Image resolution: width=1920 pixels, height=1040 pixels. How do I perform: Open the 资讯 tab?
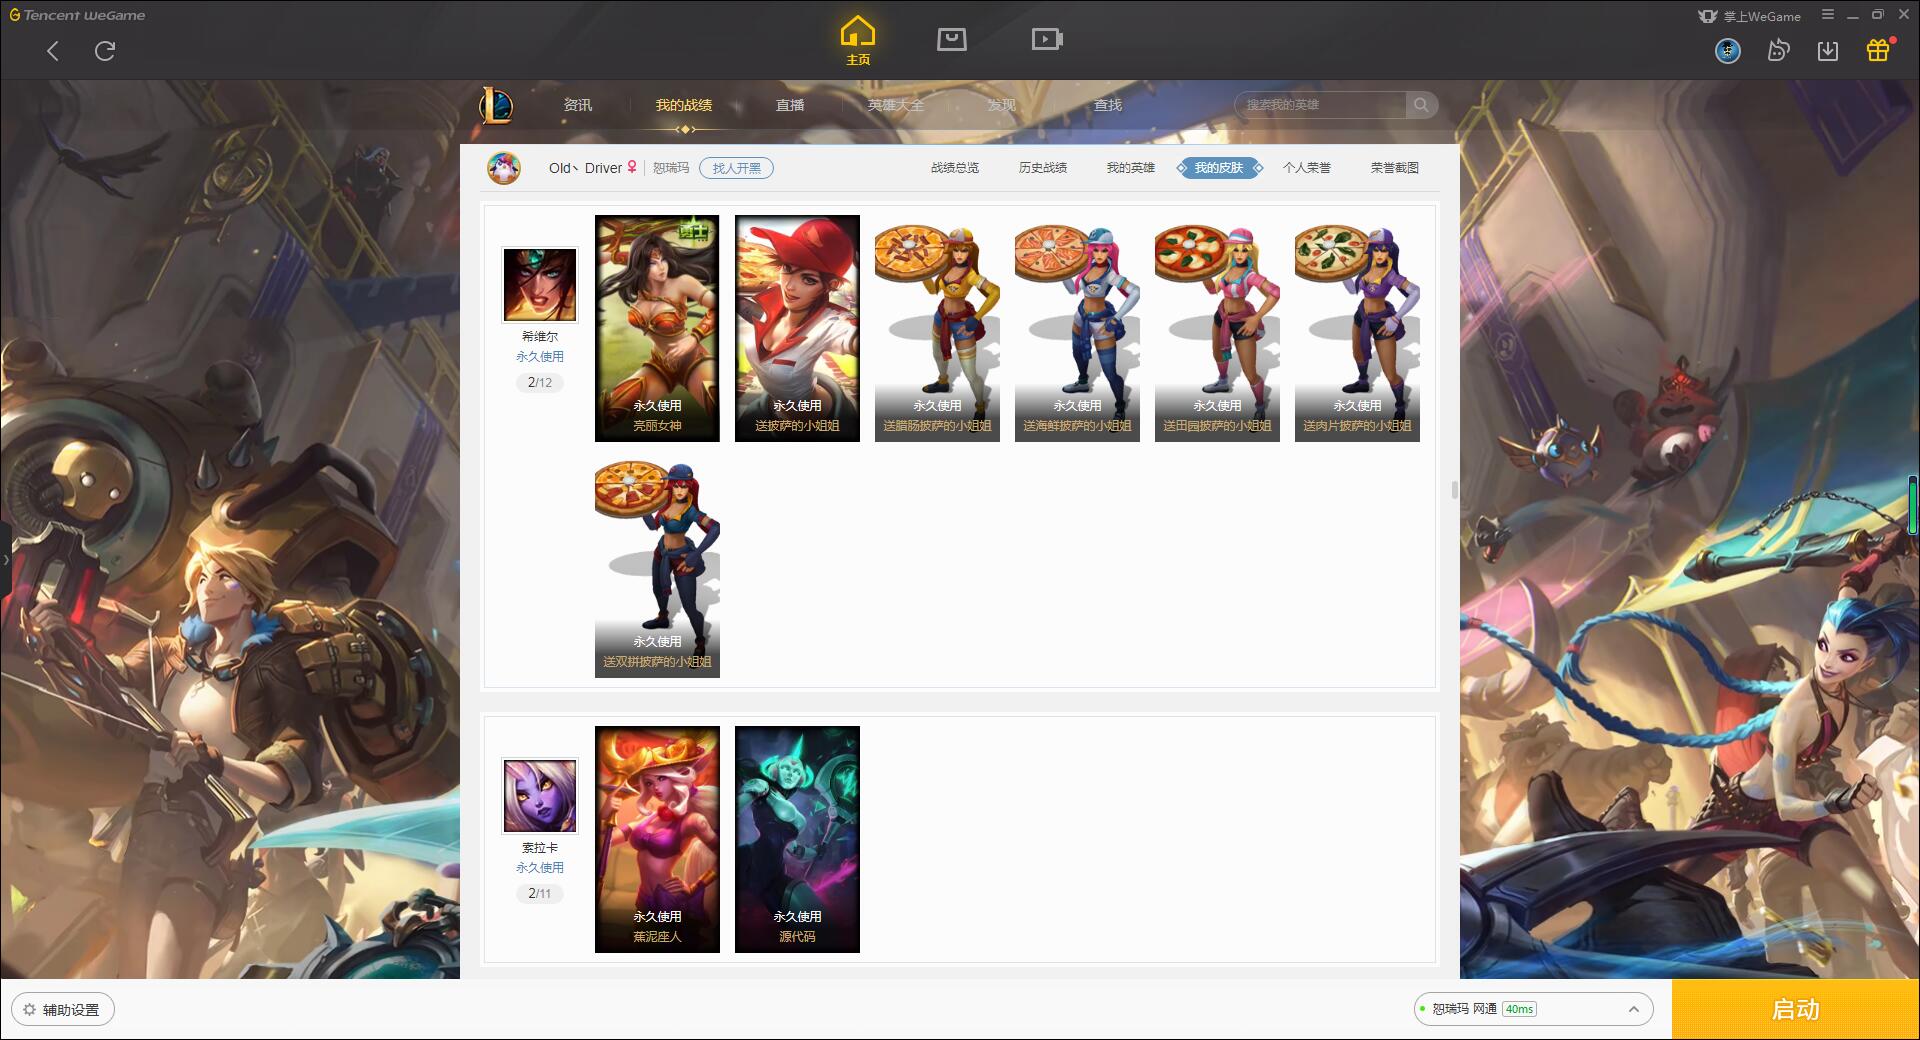pyautogui.click(x=578, y=105)
